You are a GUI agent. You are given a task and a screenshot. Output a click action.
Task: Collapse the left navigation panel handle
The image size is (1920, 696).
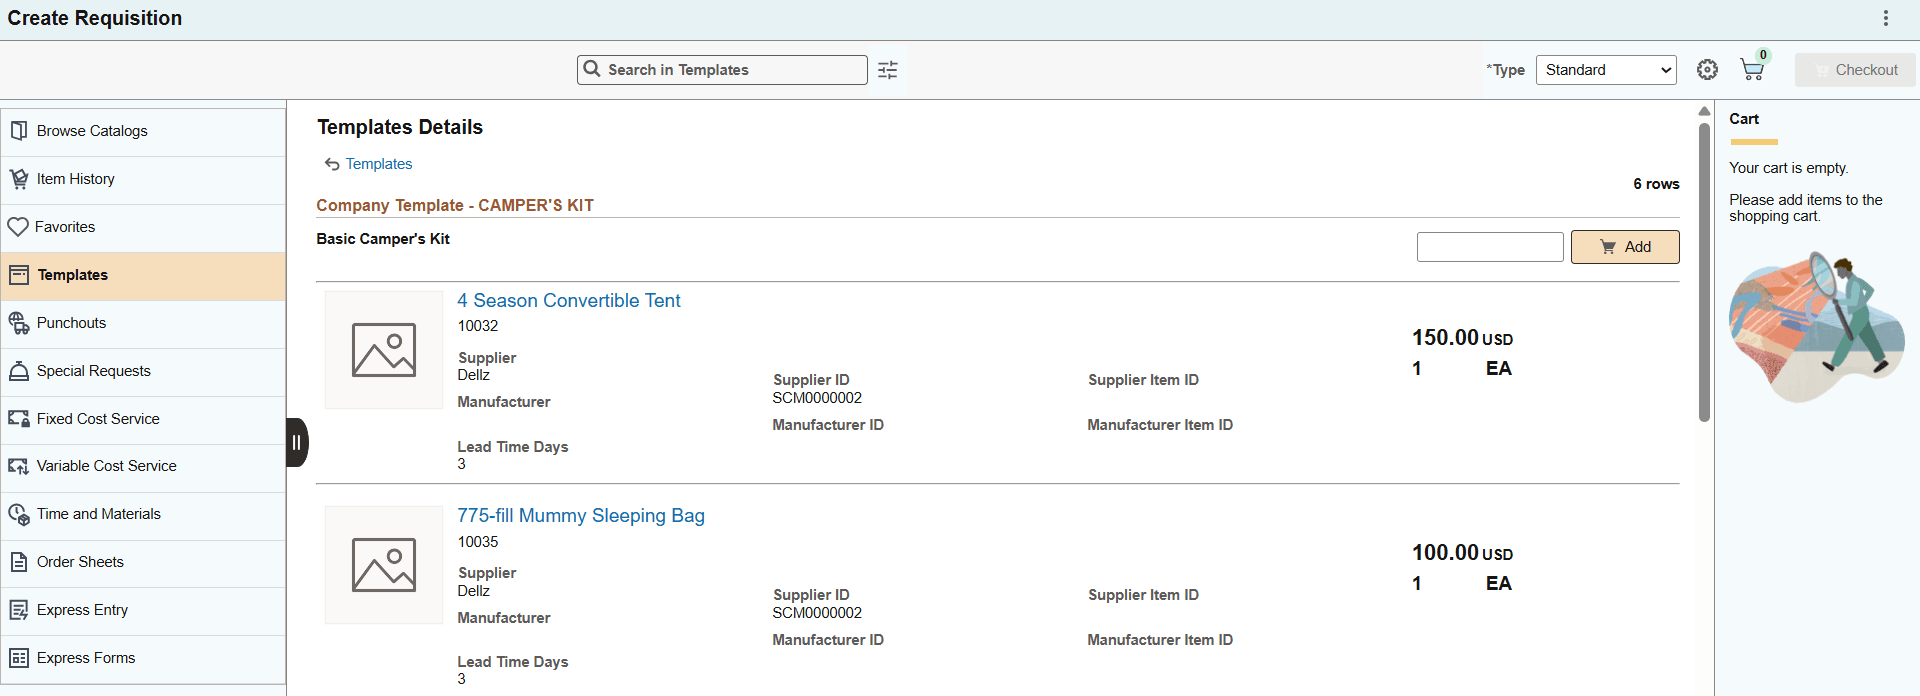pyautogui.click(x=297, y=442)
